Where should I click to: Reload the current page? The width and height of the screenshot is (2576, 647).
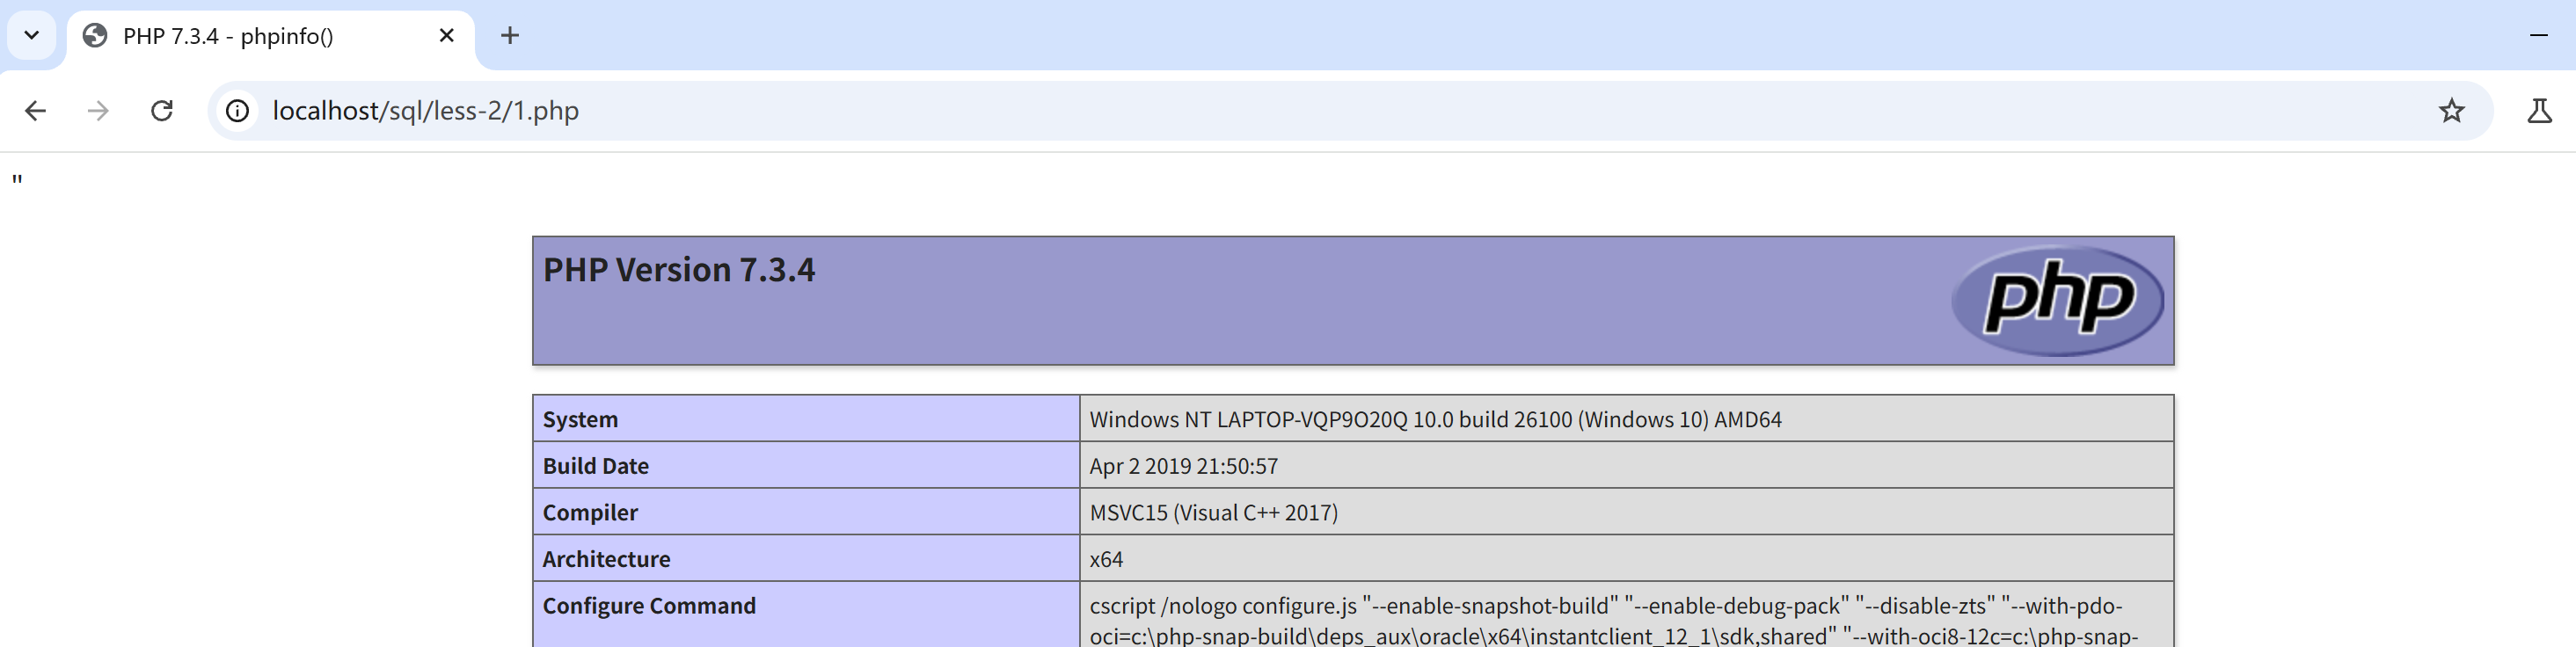click(x=162, y=111)
